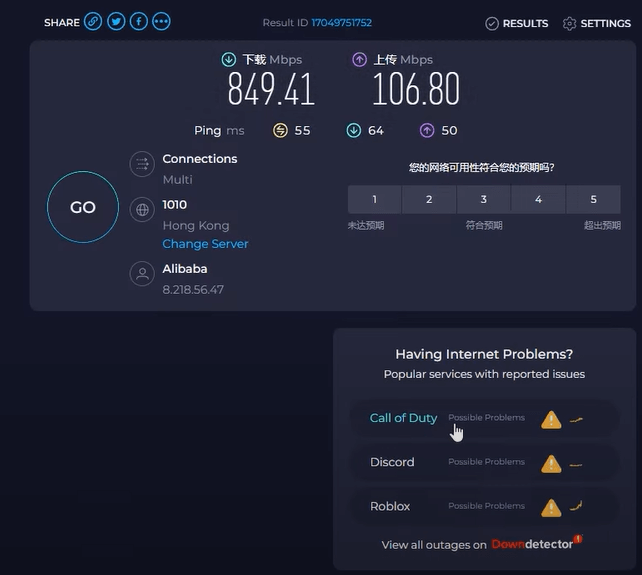Click Discord warning icon
The image size is (642, 575).
click(551, 464)
